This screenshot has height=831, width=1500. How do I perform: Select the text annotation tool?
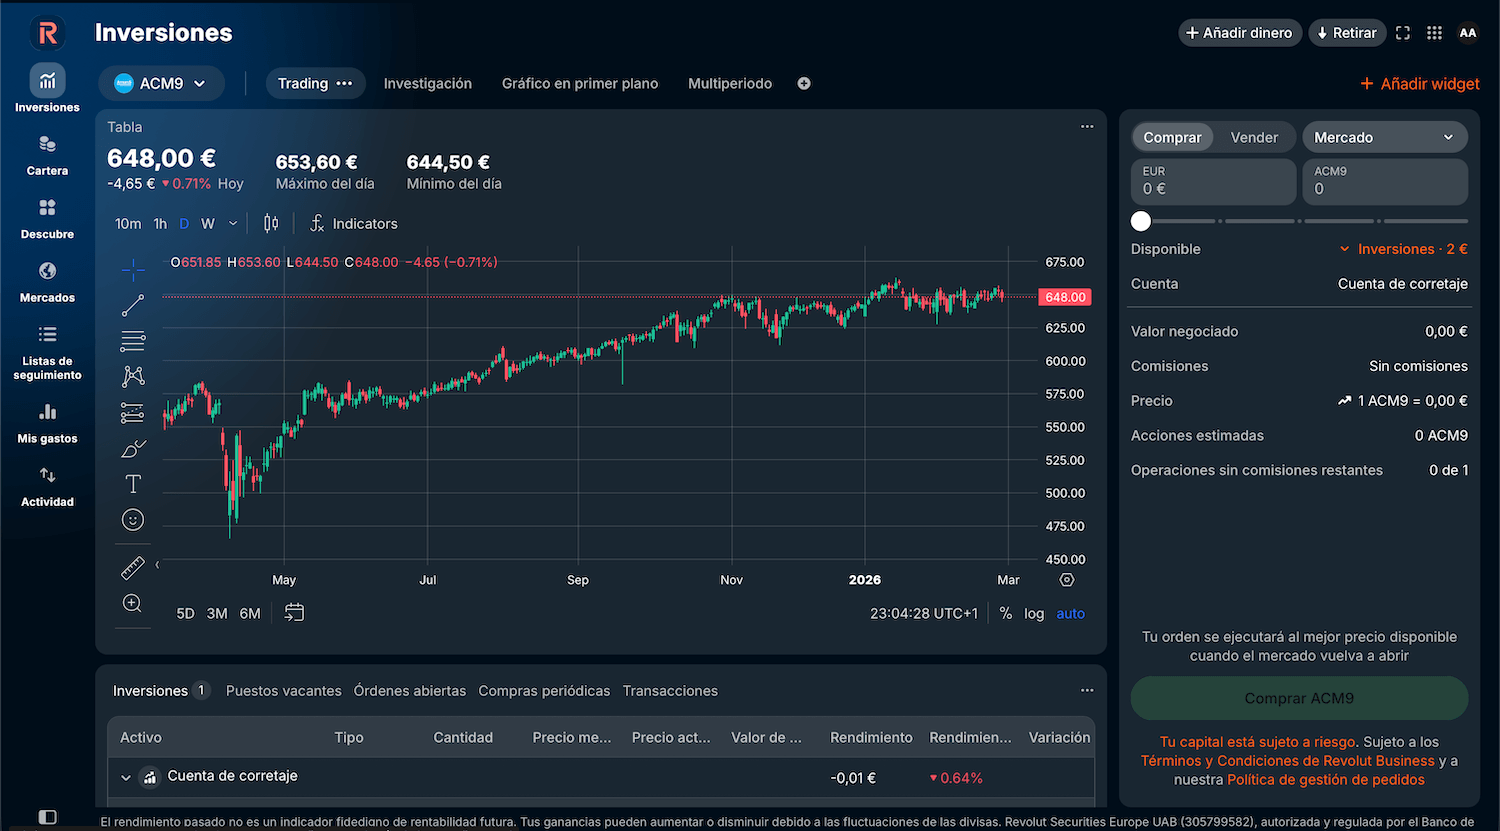tap(133, 484)
